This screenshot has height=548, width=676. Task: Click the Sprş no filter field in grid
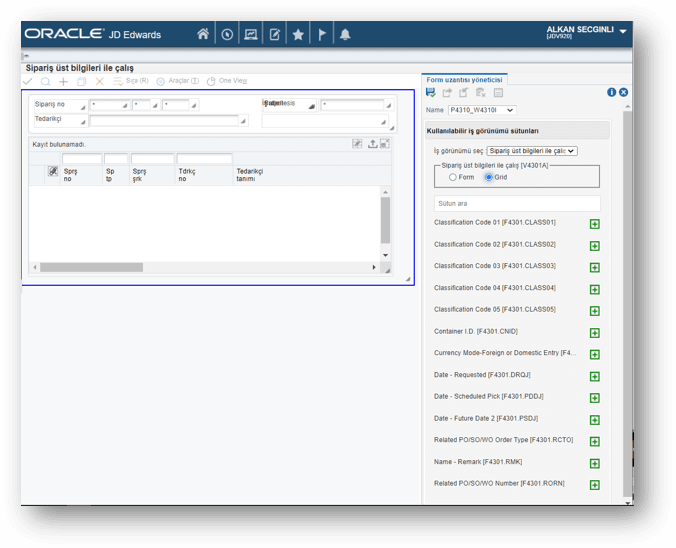point(82,159)
